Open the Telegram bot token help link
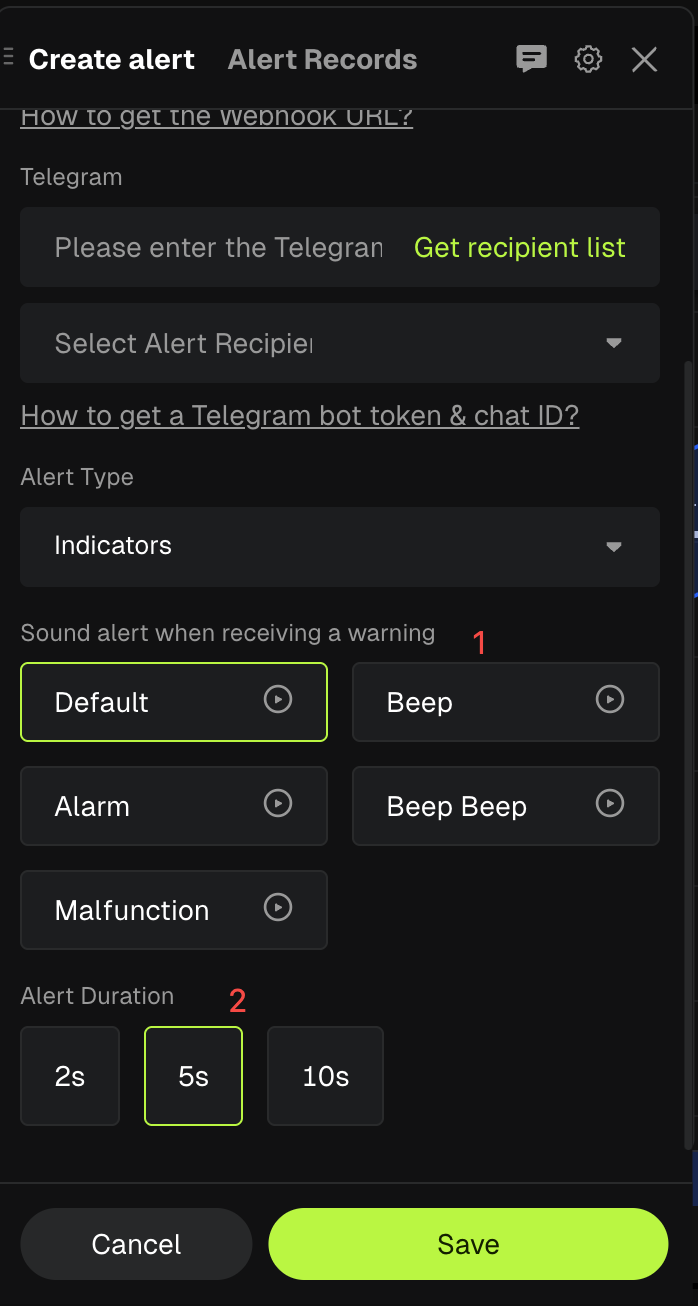Viewport: 698px width, 1306px height. [299, 415]
